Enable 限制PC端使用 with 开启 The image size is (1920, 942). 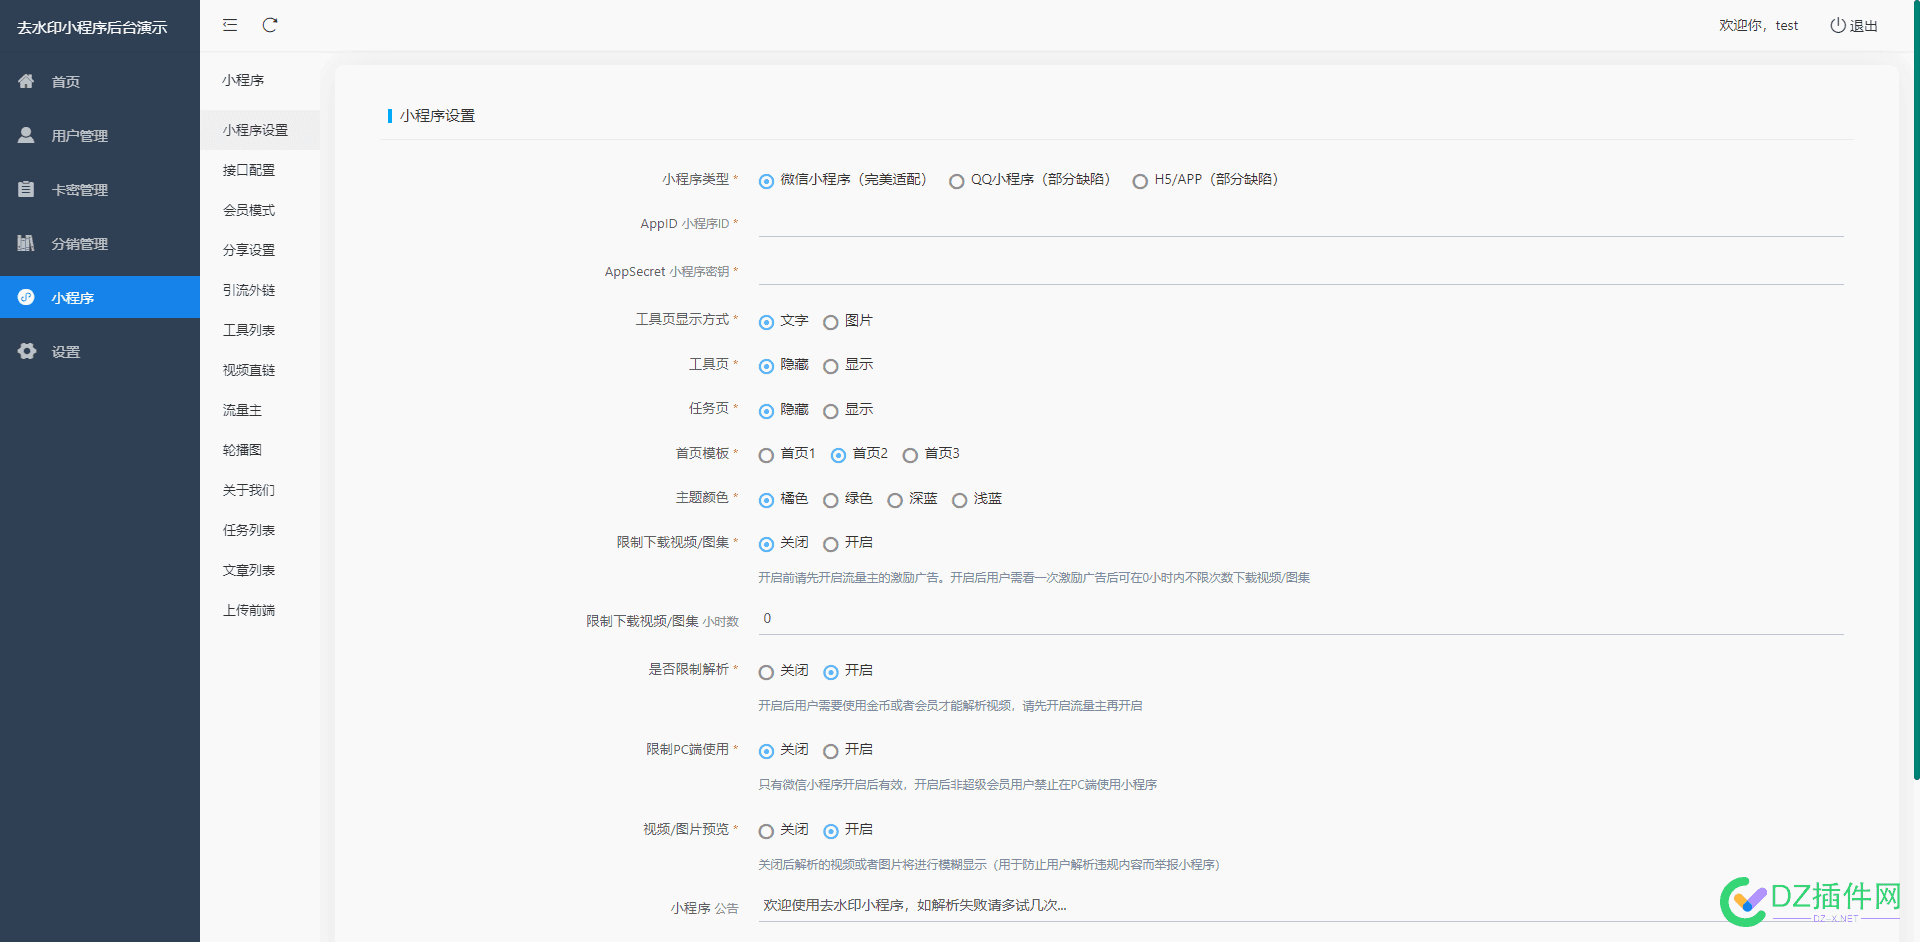(831, 751)
